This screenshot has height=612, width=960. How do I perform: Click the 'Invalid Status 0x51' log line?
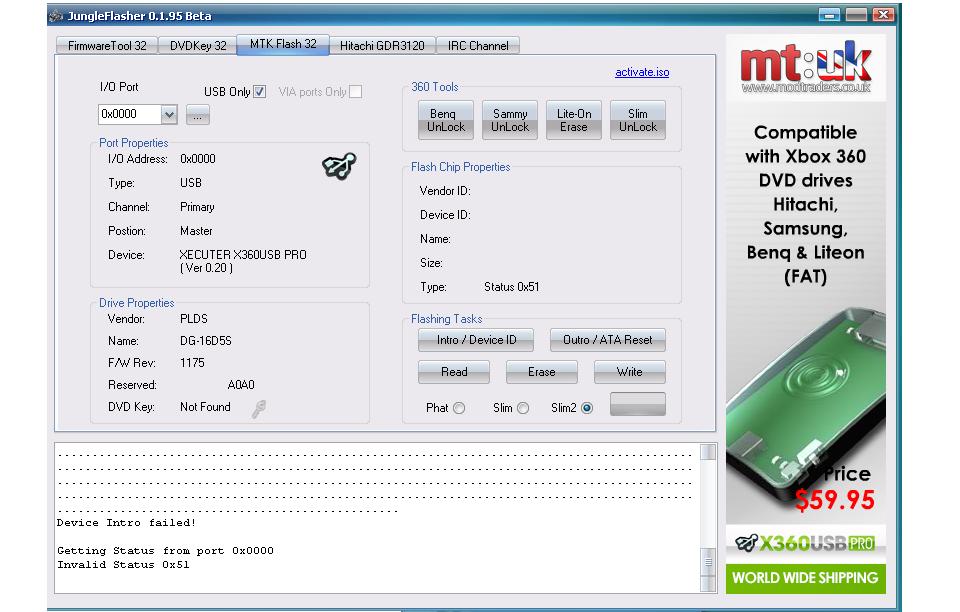click(x=123, y=564)
